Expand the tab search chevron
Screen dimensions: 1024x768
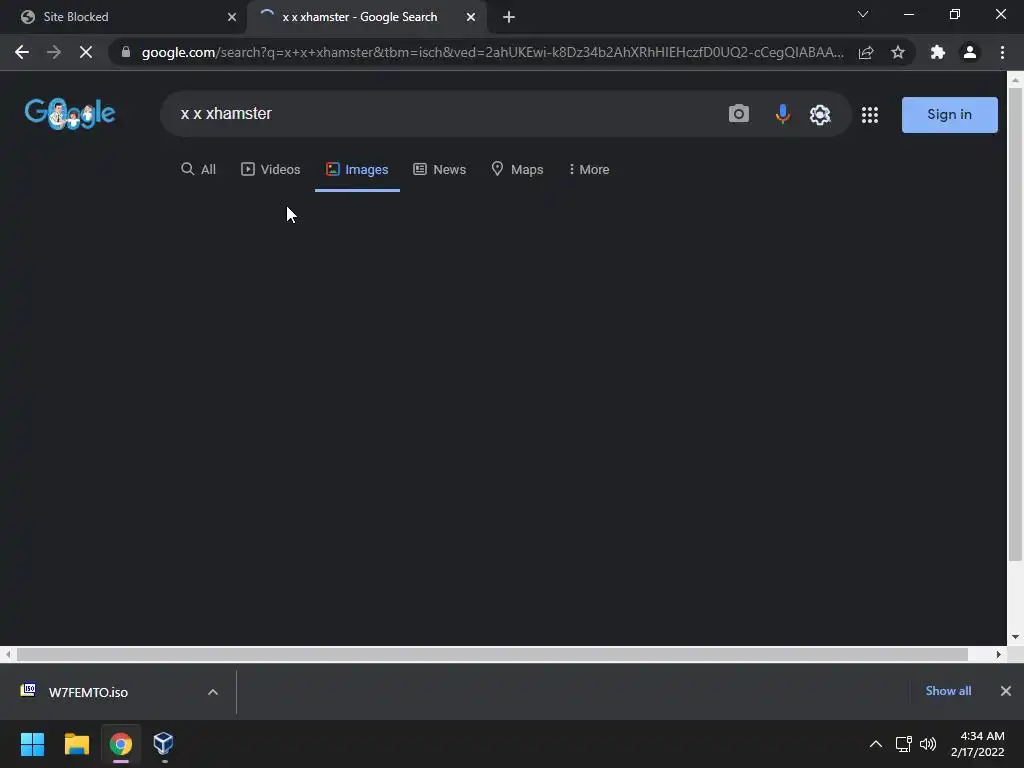pyautogui.click(x=863, y=14)
